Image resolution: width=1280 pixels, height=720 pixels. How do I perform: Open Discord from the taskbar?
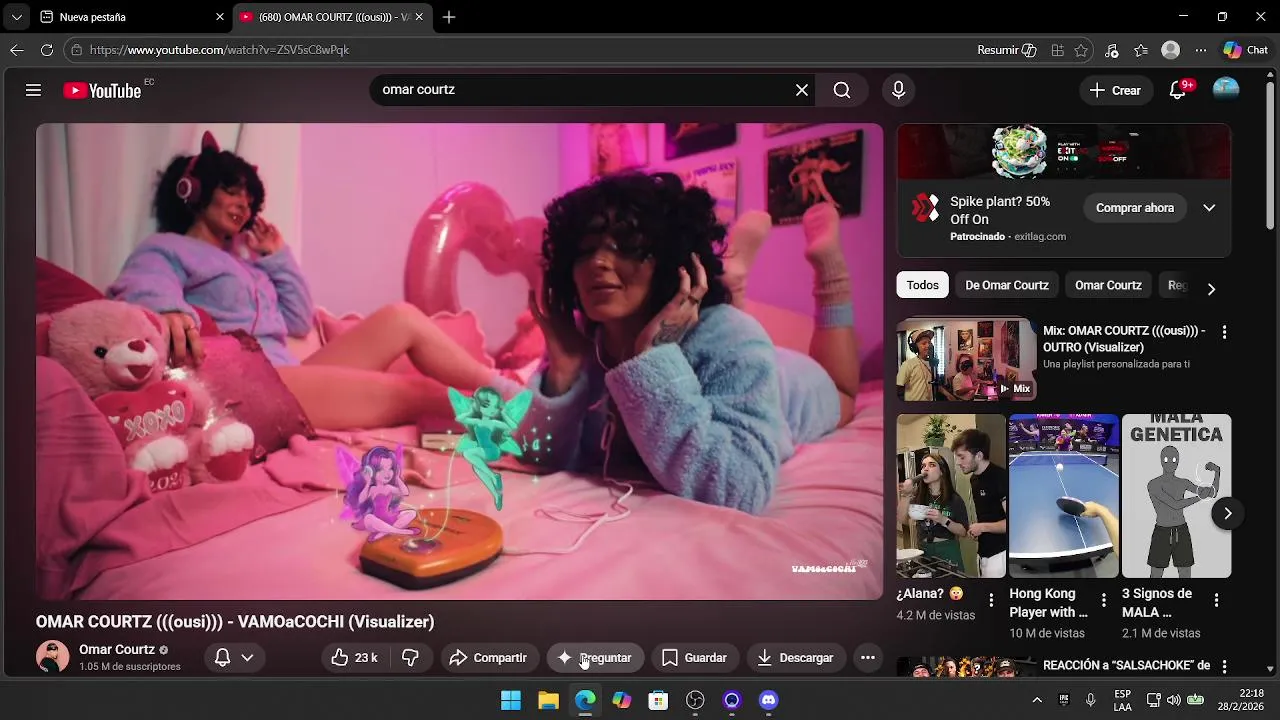pos(768,700)
